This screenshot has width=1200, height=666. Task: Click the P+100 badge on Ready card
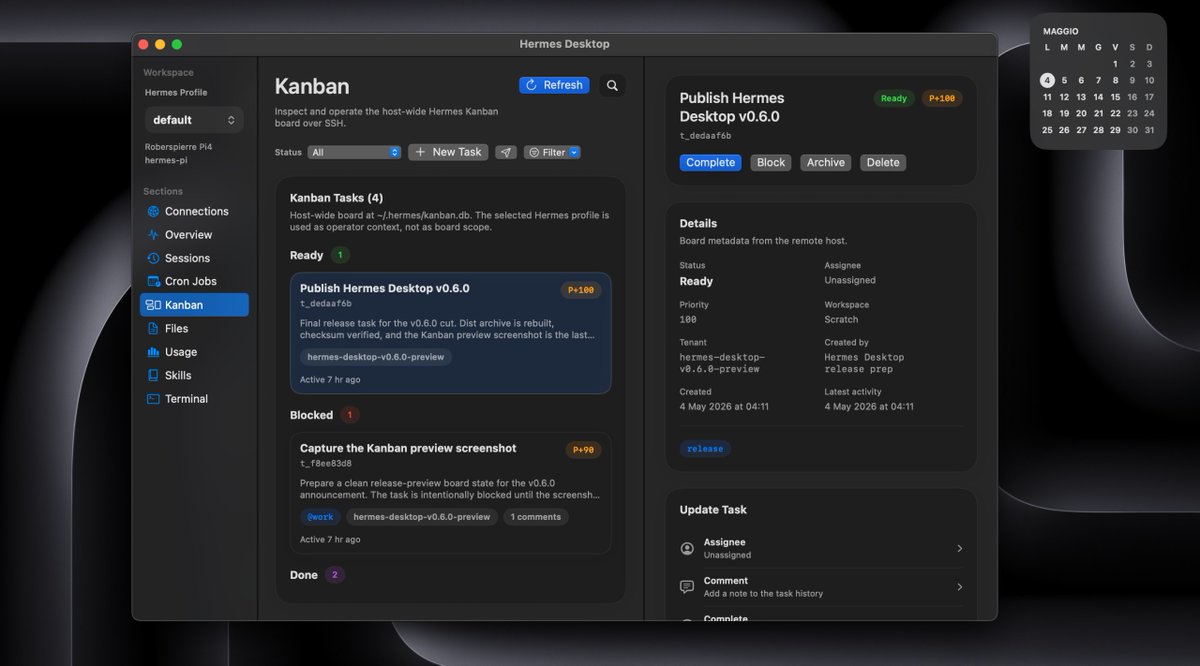click(x=581, y=290)
